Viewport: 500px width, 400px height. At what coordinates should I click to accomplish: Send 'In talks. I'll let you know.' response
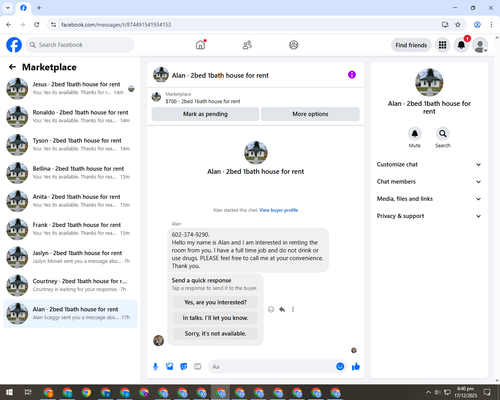pos(215,318)
